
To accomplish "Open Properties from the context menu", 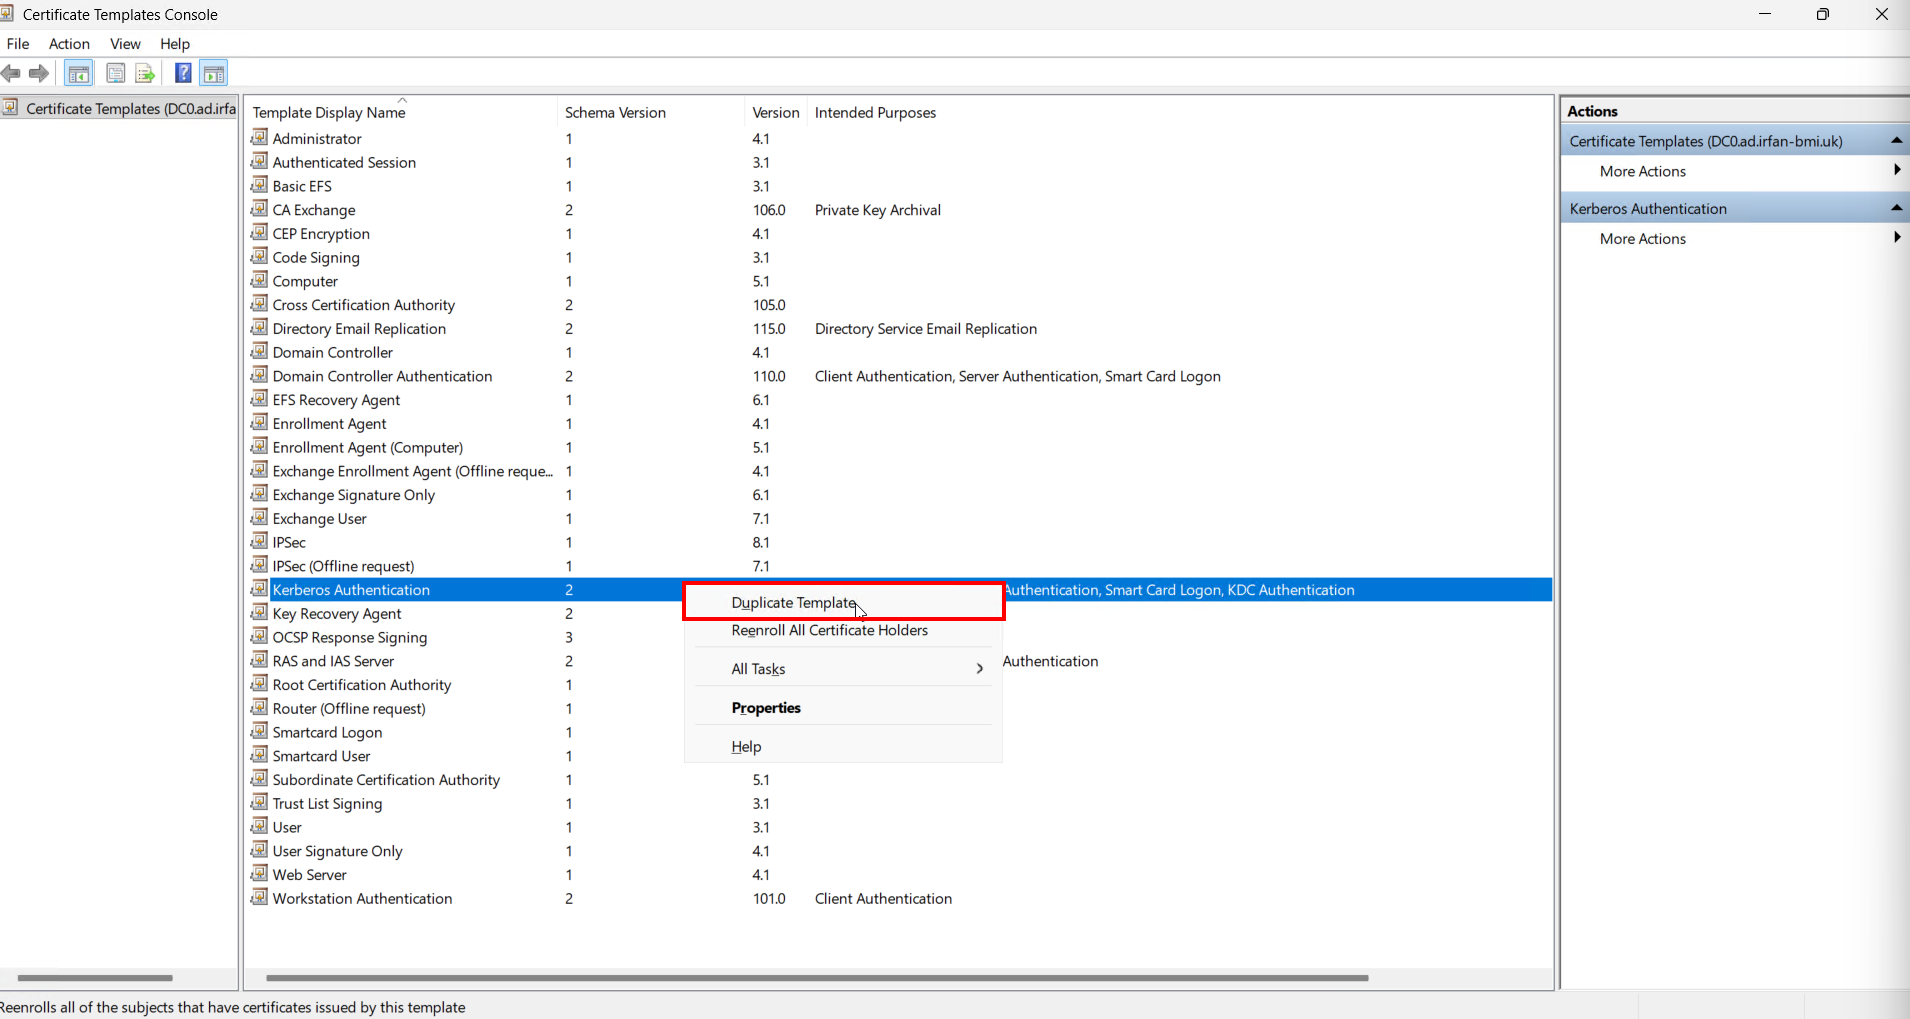I will (x=766, y=708).
